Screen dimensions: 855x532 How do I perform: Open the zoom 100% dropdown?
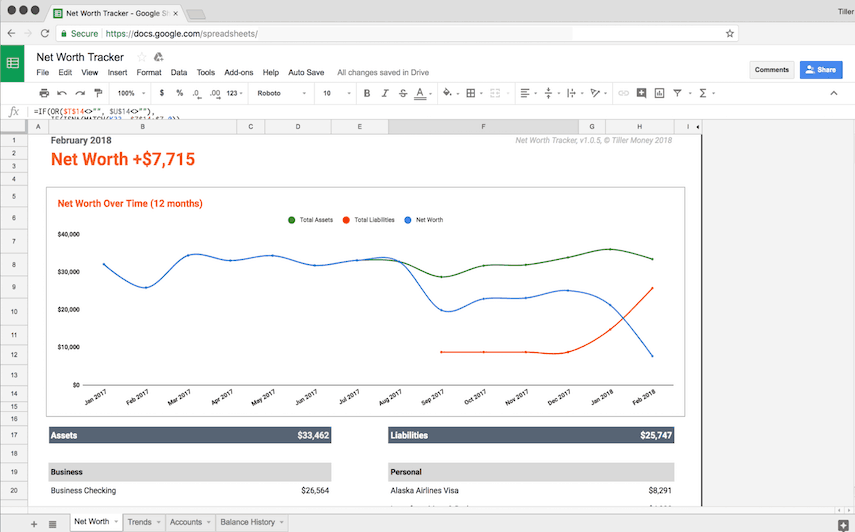point(131,93)
